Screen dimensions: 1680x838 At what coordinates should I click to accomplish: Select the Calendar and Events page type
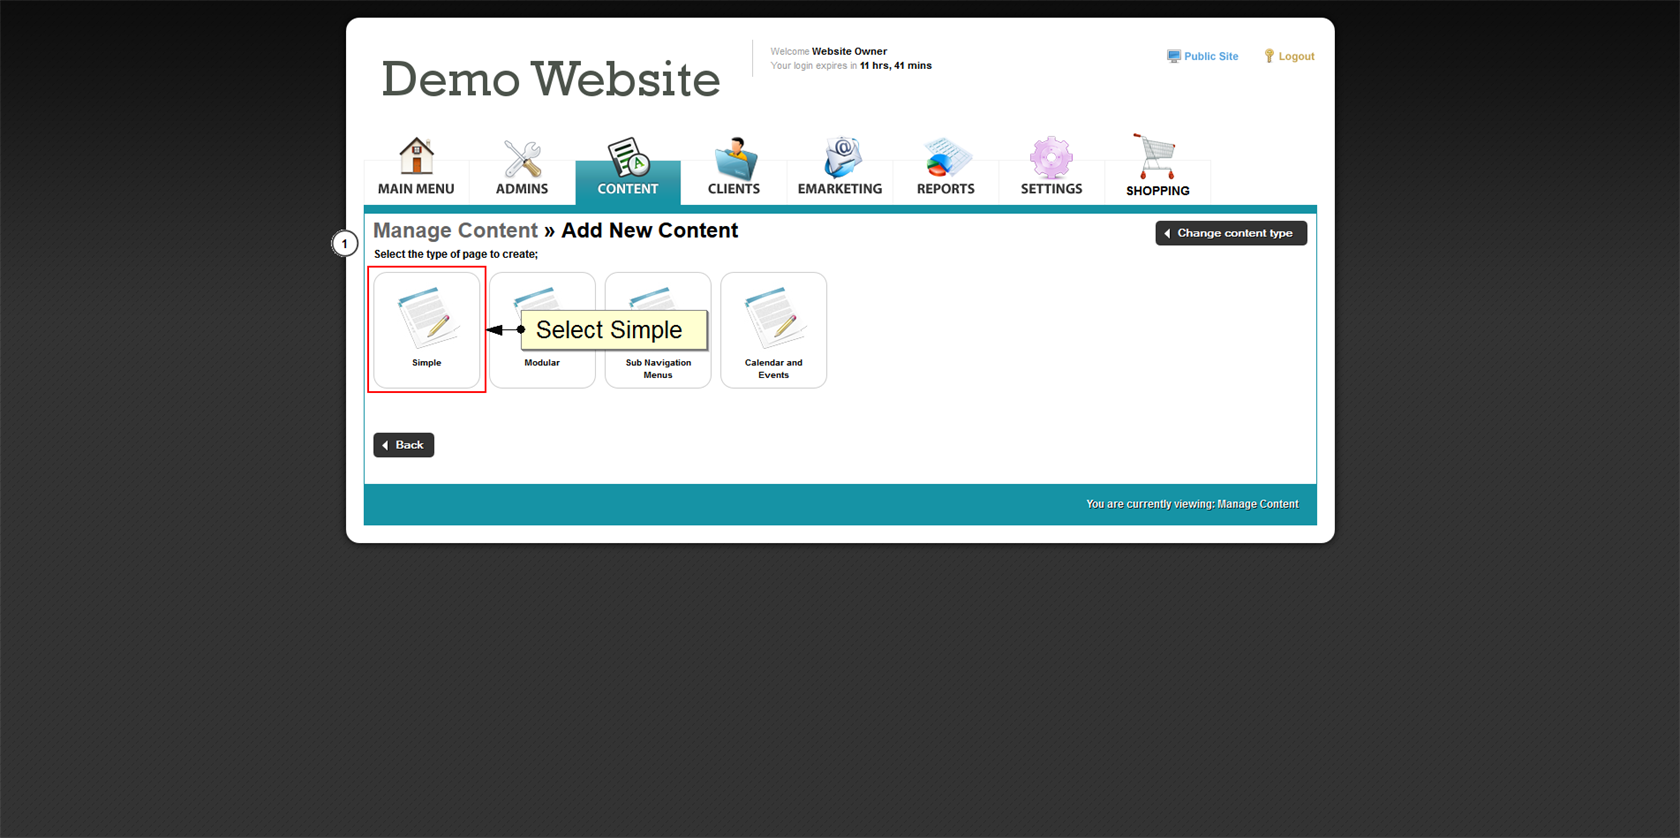coord(773,330)
